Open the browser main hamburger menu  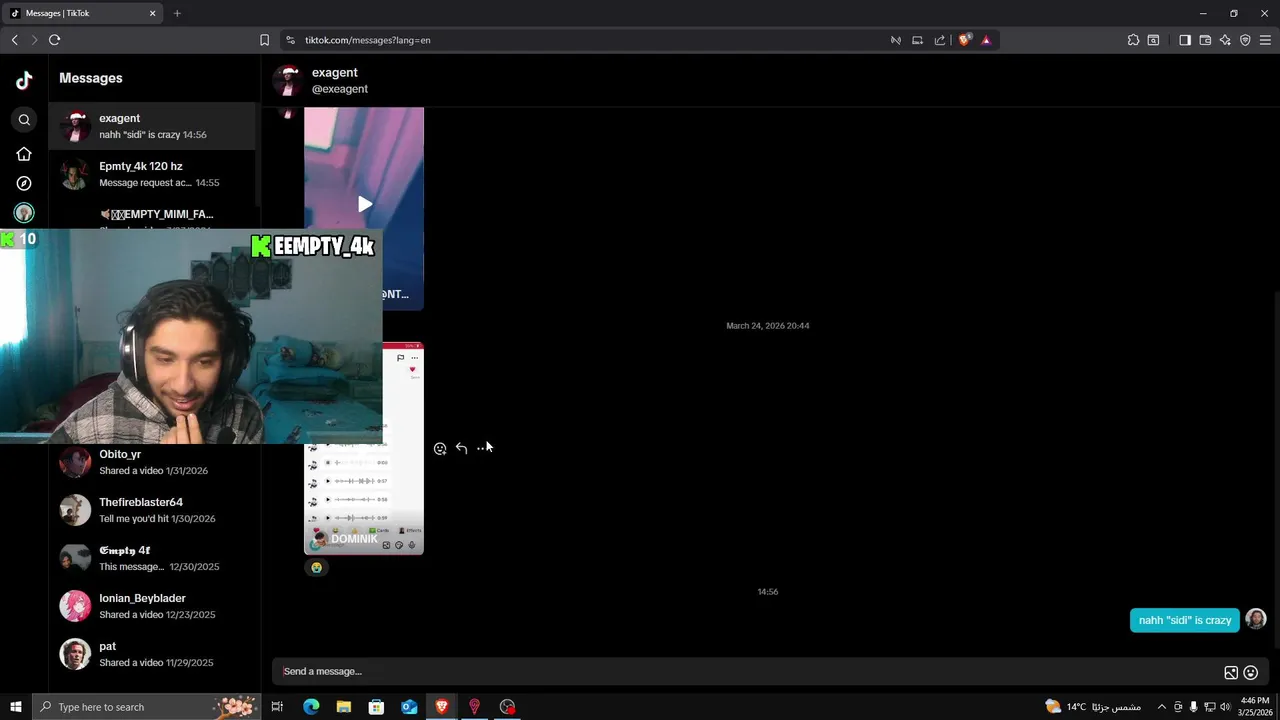tap(1265, 40)
